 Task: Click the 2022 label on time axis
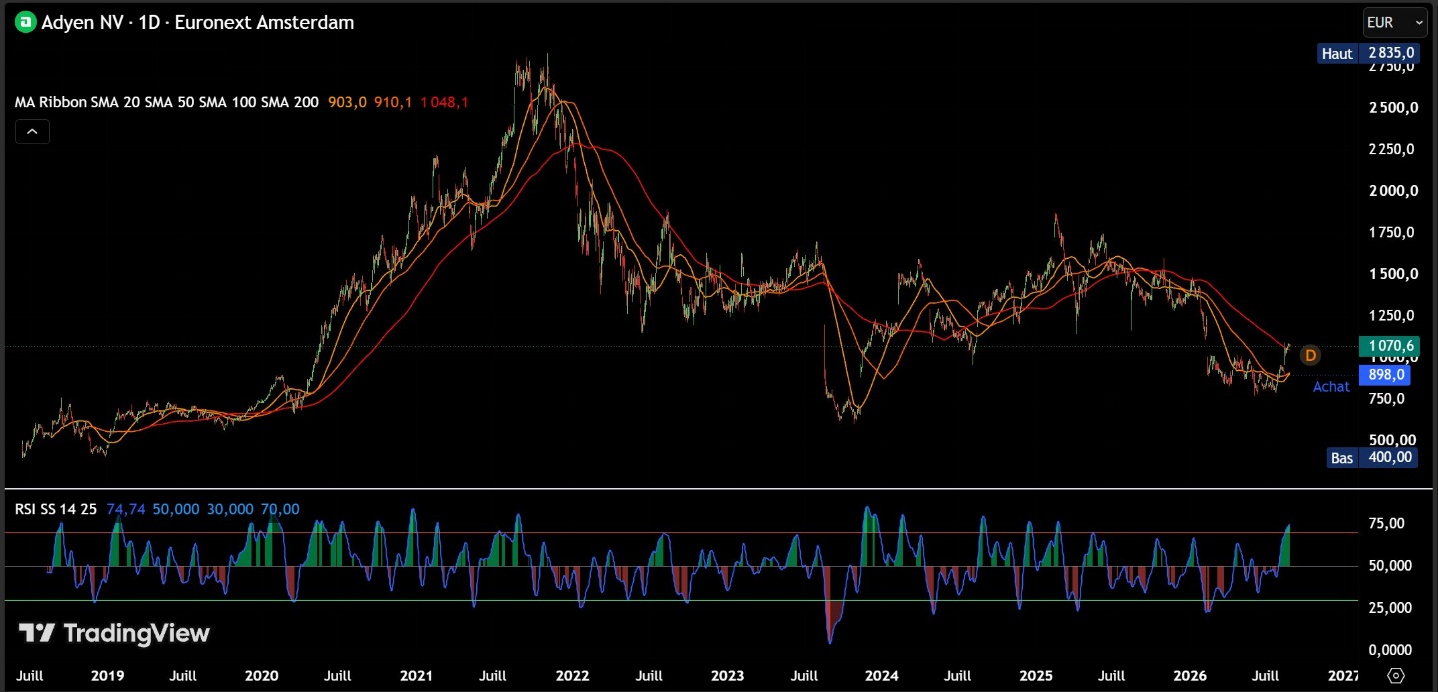coord(572,675)
